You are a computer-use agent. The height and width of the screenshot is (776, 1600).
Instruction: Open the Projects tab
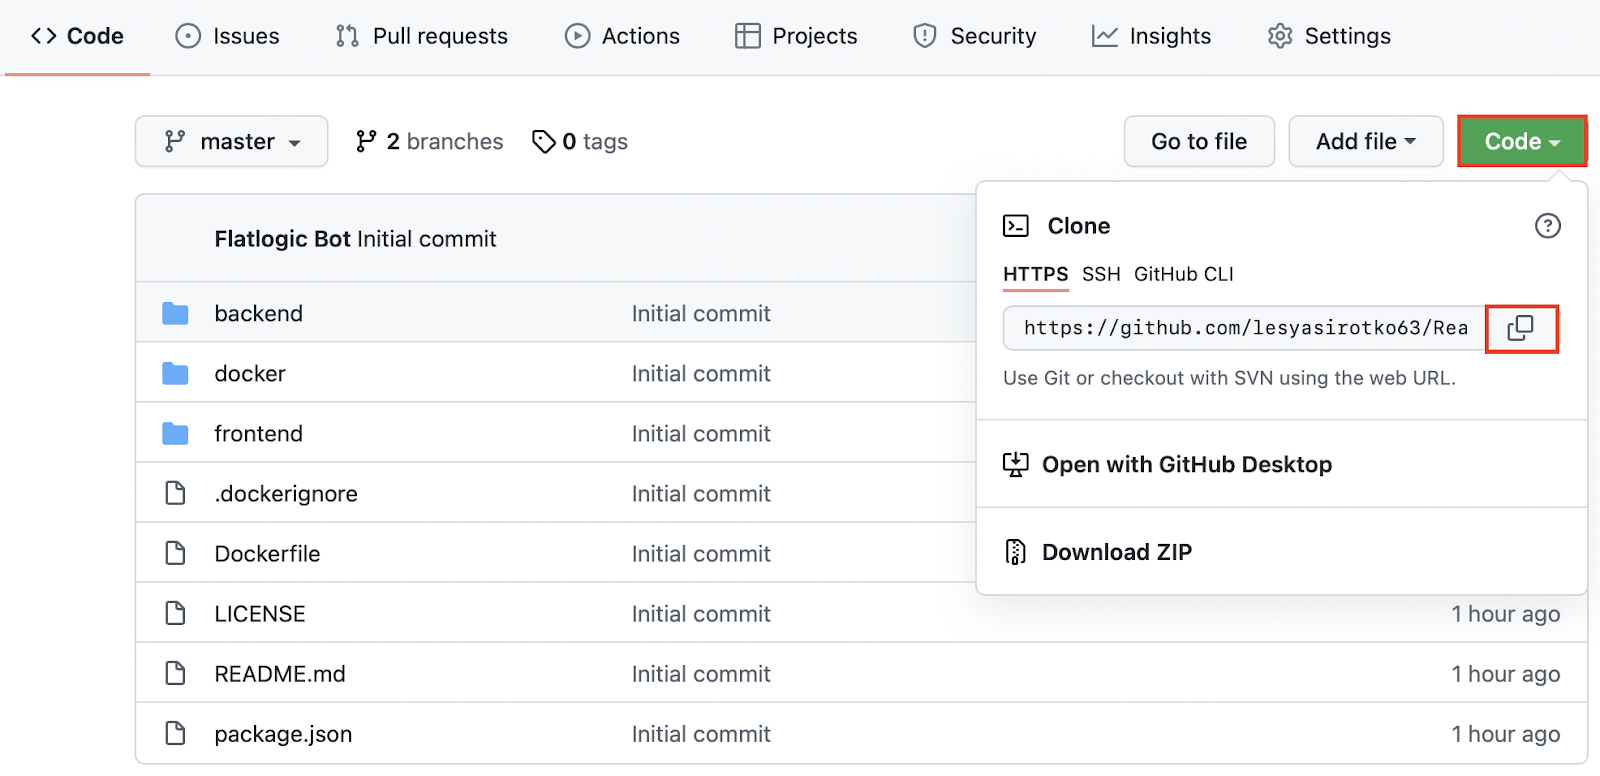click(796, 36)
